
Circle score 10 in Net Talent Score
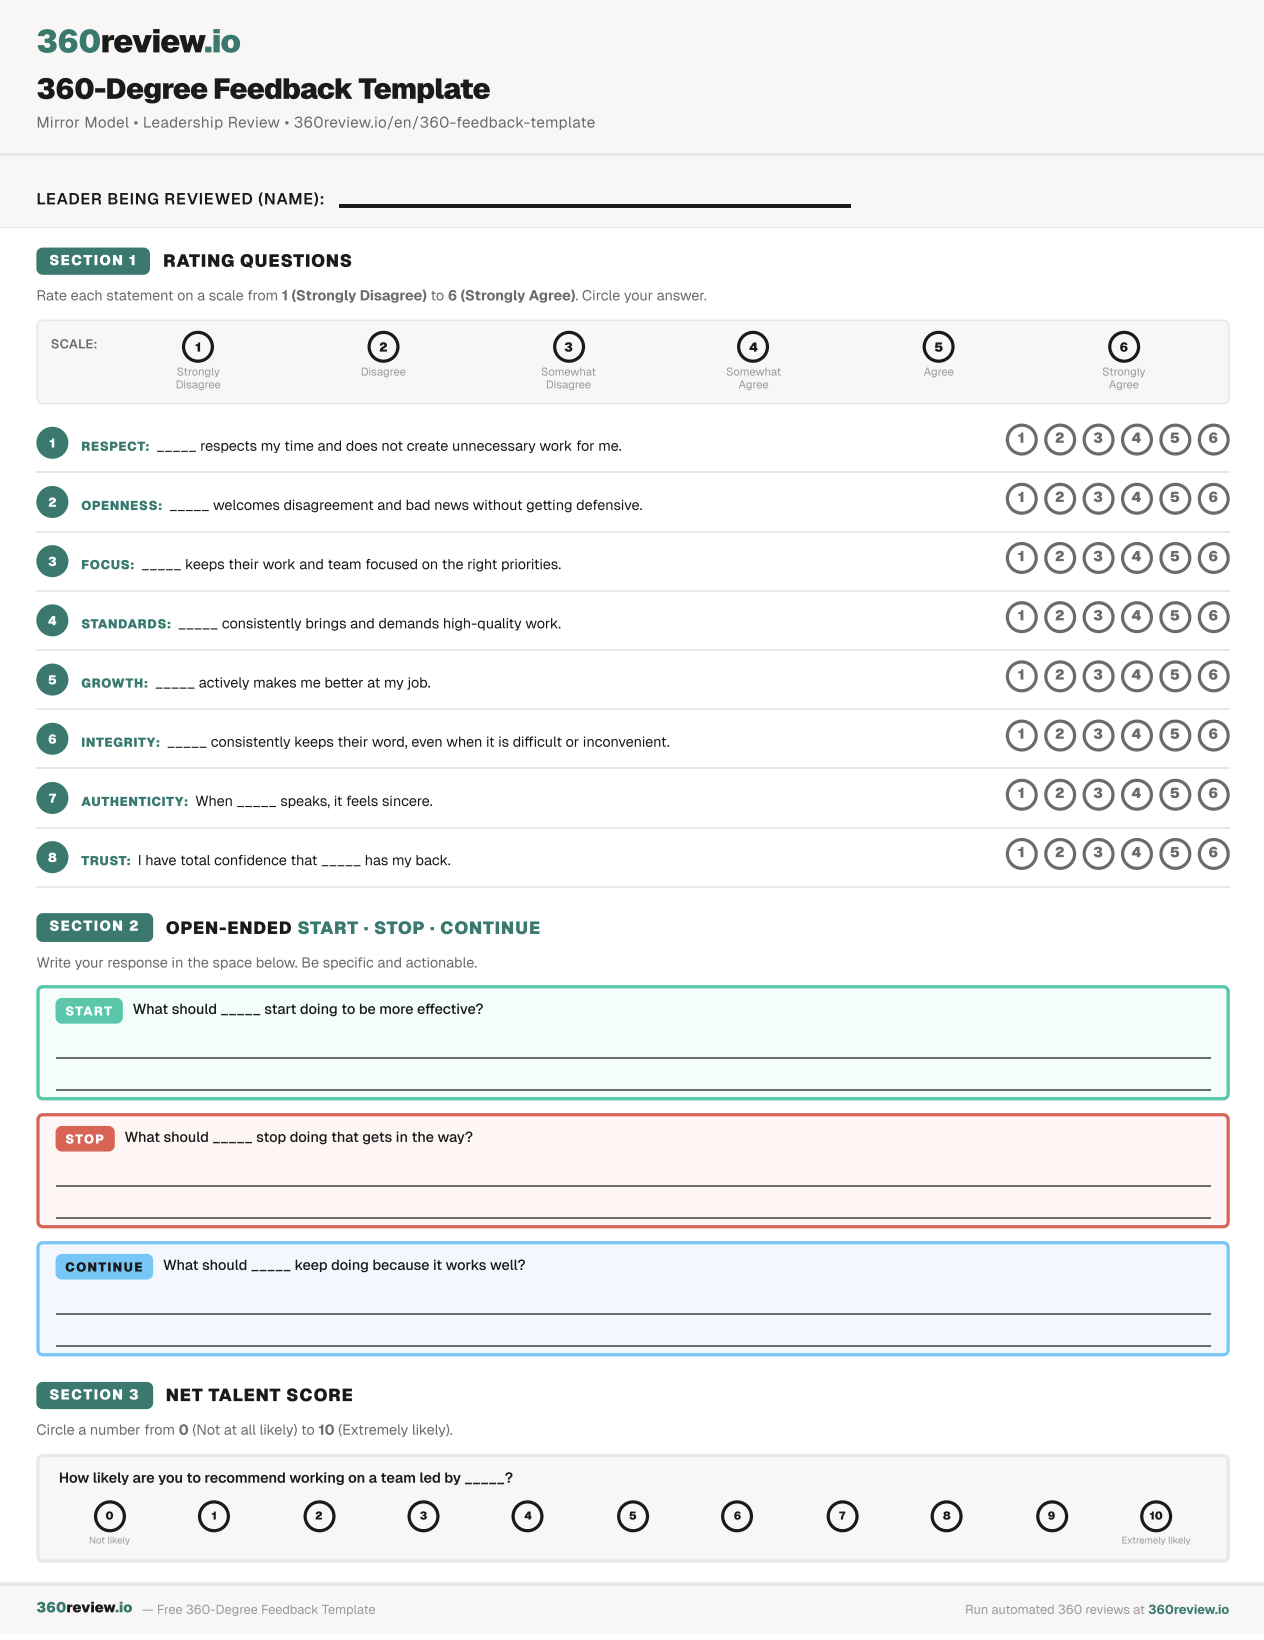[1156, 1516]
